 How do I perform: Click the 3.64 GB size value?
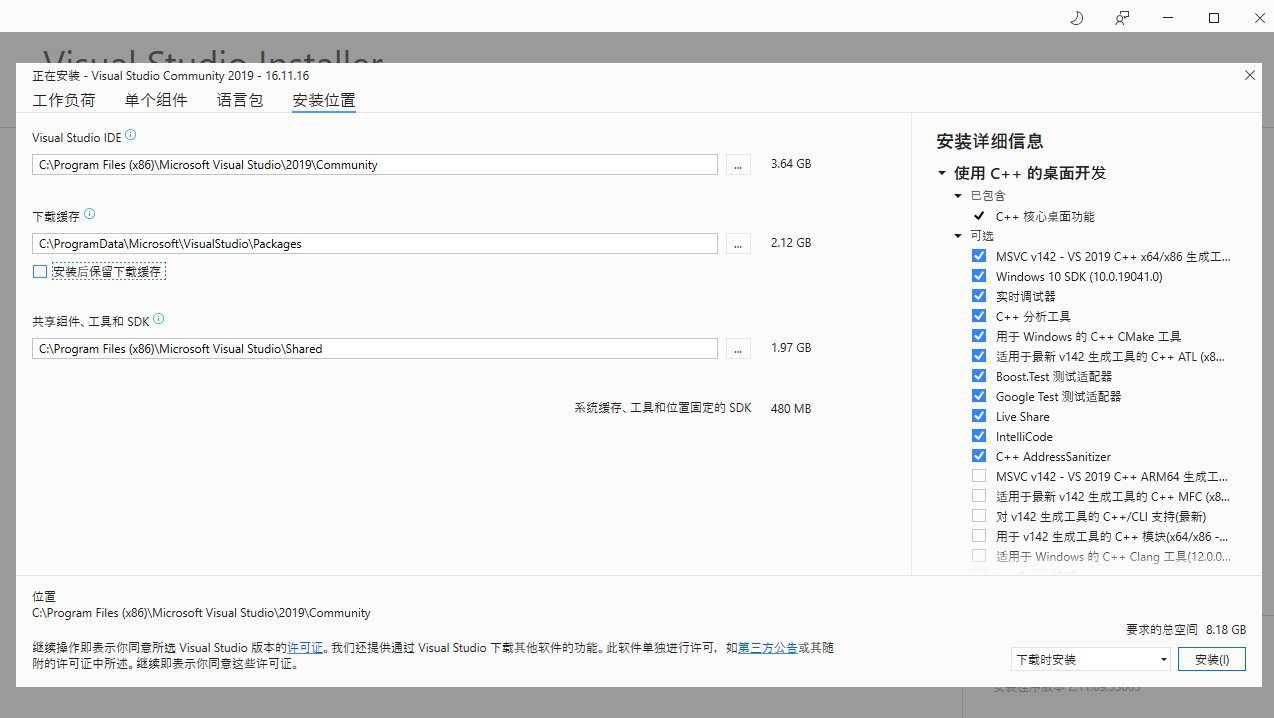click(791, 164)
